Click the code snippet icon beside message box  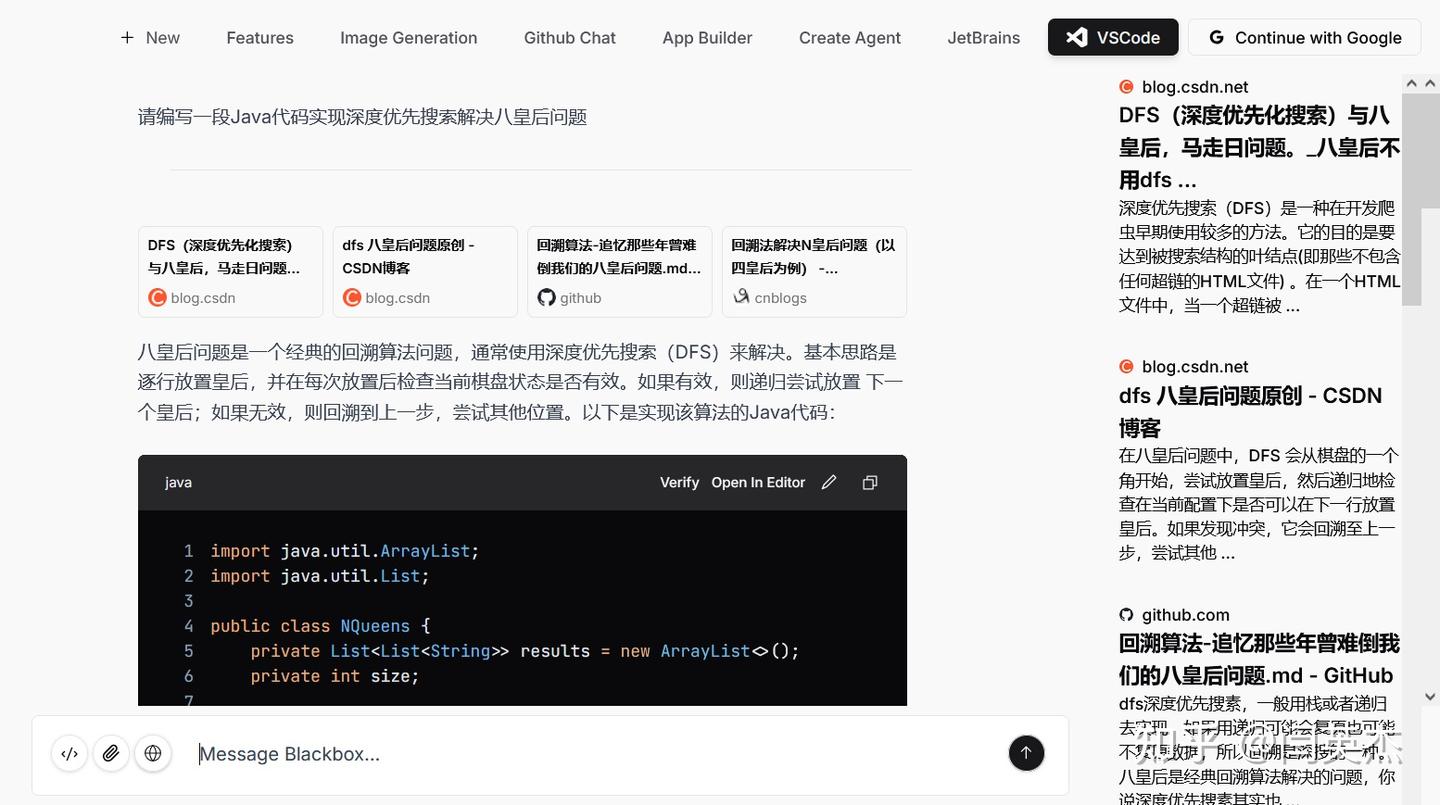tap(70, 753)
